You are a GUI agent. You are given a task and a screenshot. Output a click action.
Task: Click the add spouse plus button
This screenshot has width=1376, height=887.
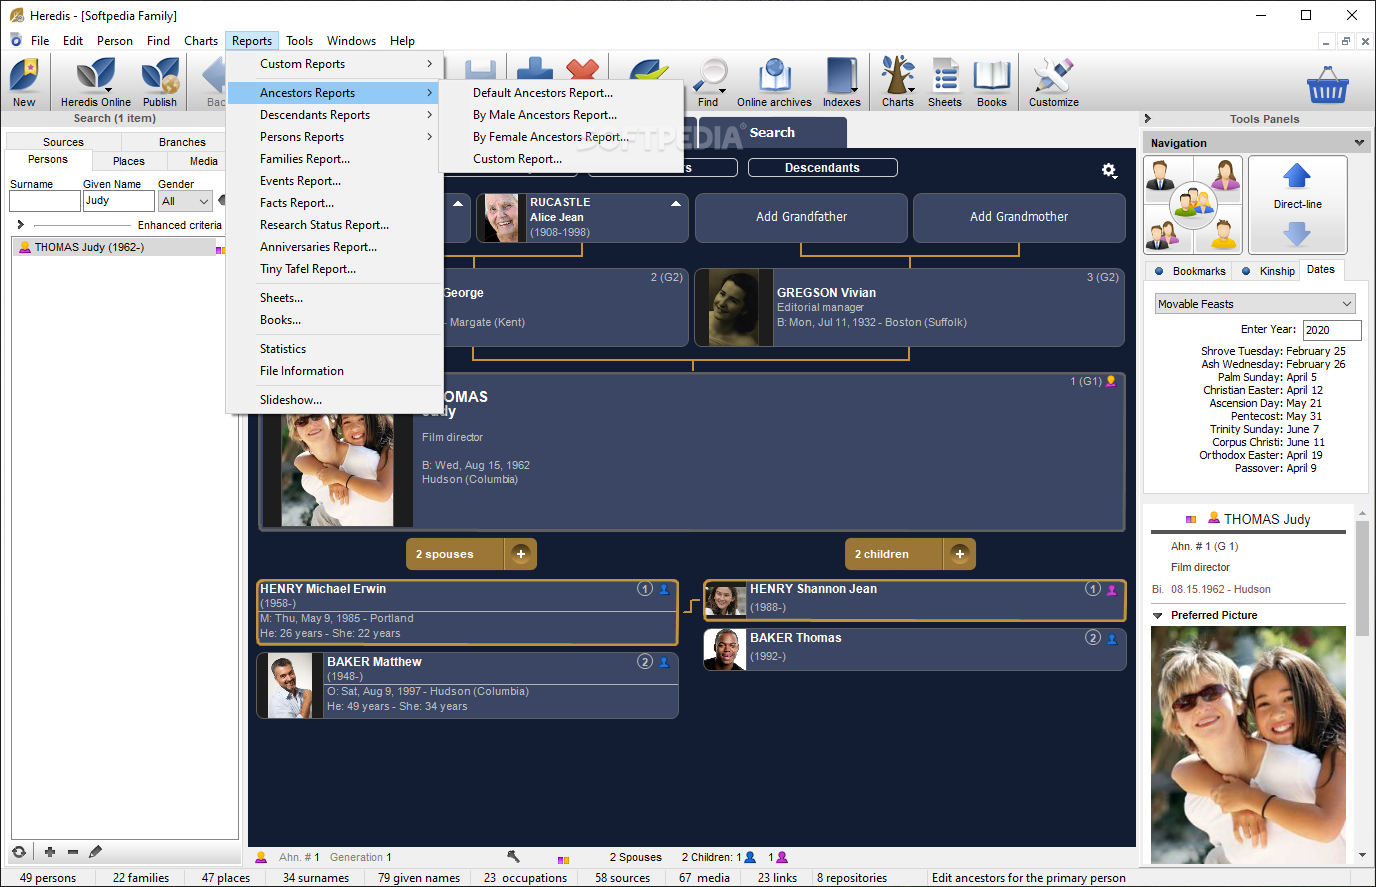pos(521,554)
